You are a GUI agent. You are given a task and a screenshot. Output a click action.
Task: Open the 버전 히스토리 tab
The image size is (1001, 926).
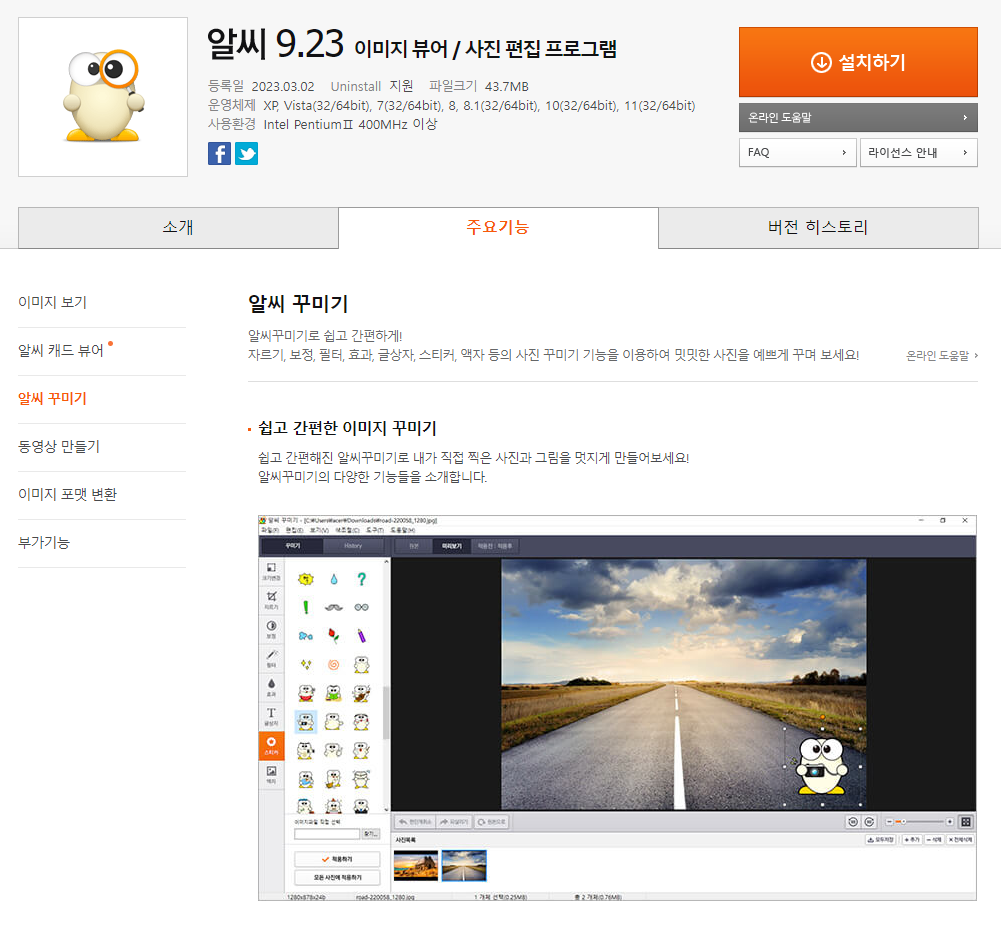818,227
